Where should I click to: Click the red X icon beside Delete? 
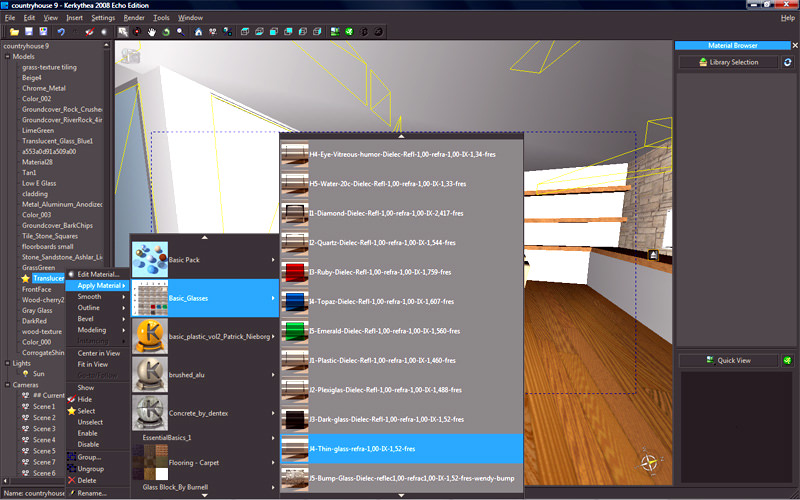point(71,480)
